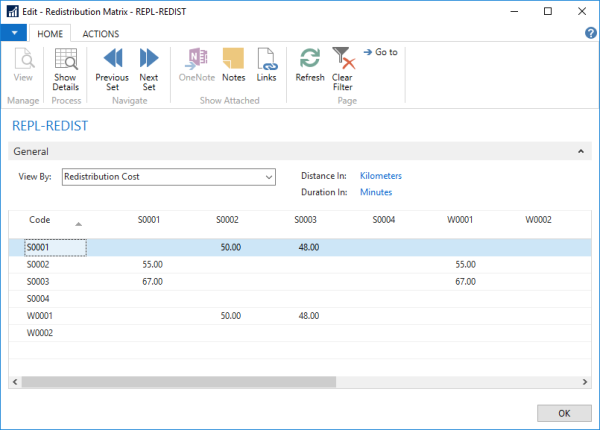Switch to the ACTIONS tab
600x430 pixels.
100,33
